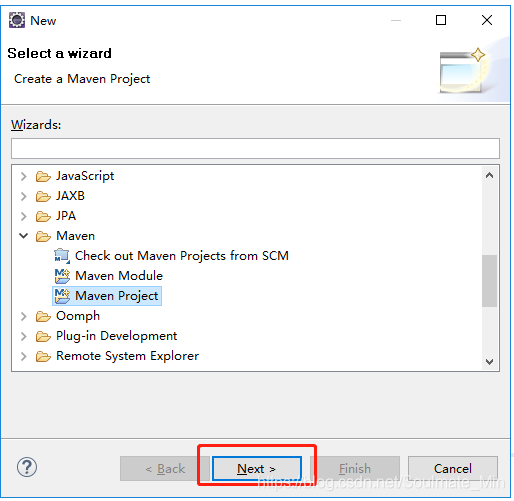The width and height of the screenshot is (514, 501).
Task: Click the Next button
Action: [257, 469]
